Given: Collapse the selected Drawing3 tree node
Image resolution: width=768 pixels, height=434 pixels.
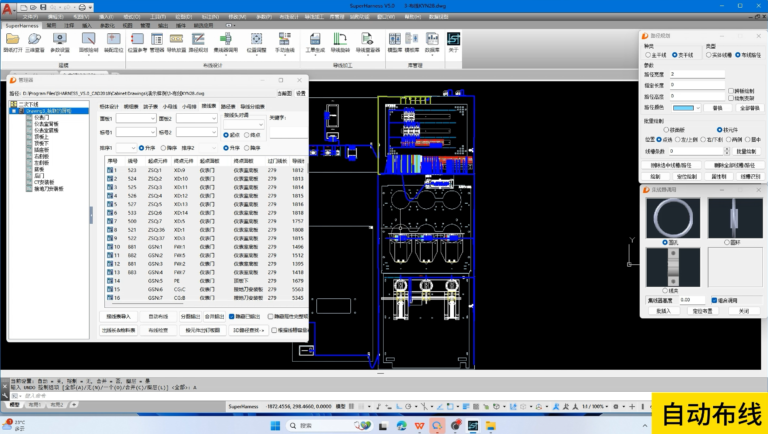Looking at the screenshot, I should 14,111.
